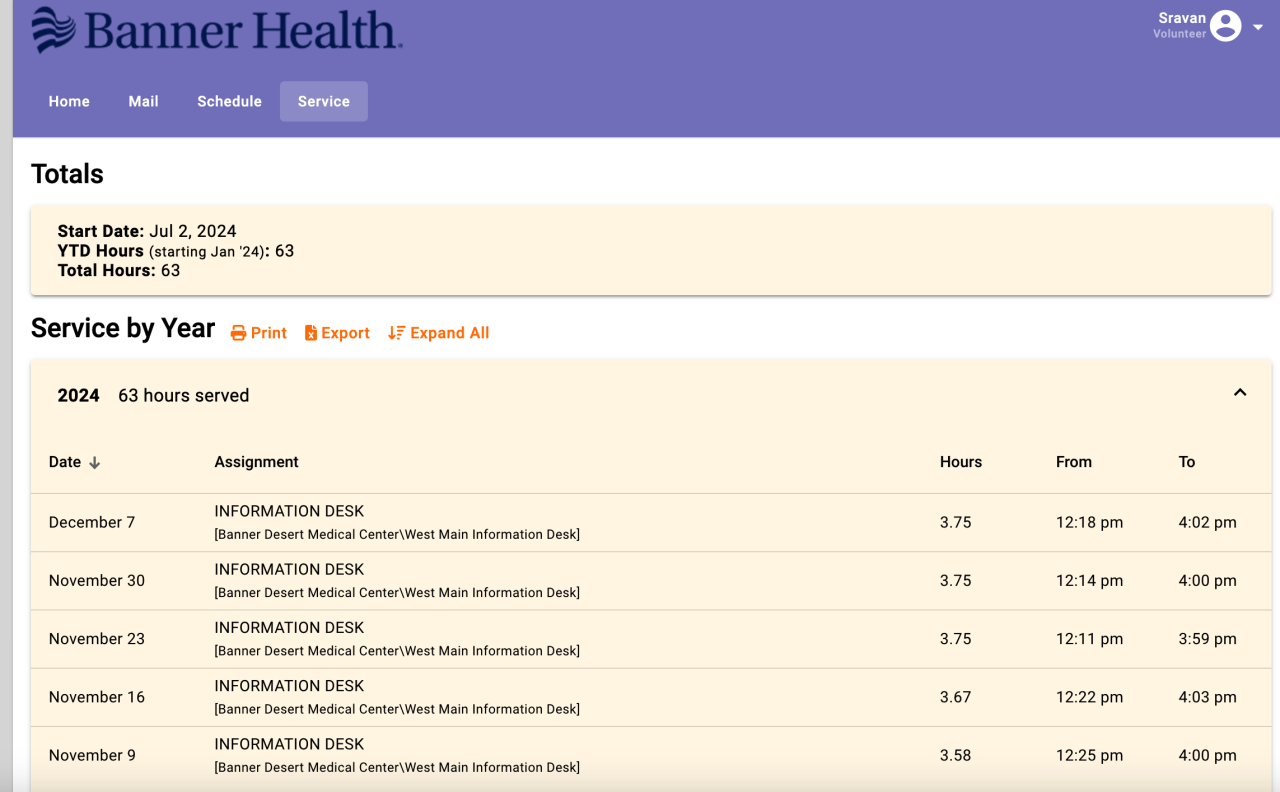Click the printer icon beside Print
1280x792 pixels.
pyautogui.click(x=238, y=333)
